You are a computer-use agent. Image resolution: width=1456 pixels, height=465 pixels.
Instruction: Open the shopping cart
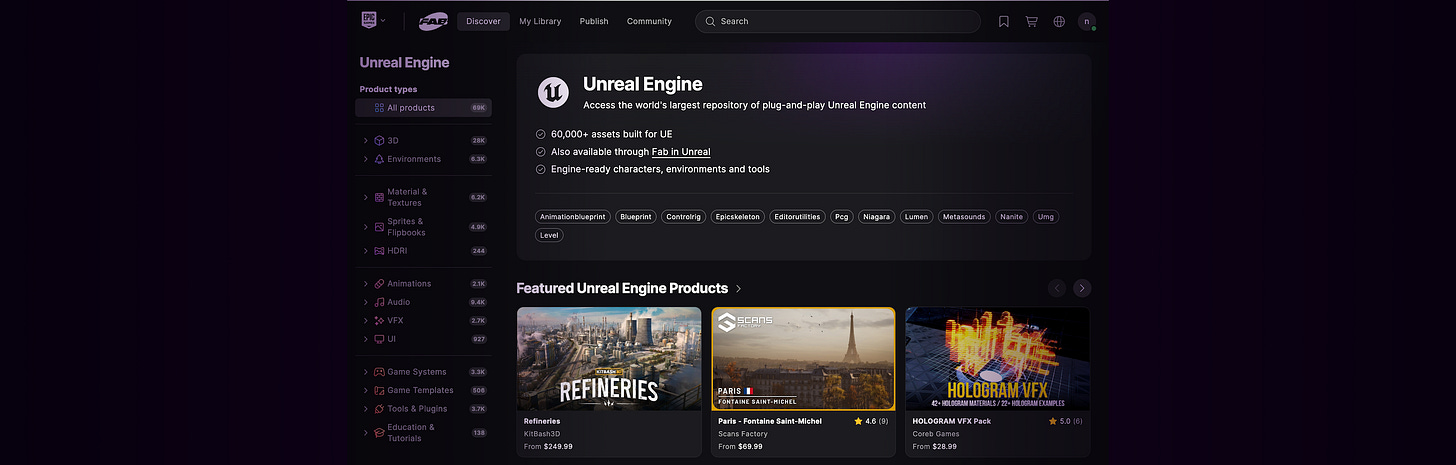pos(1031,21)
